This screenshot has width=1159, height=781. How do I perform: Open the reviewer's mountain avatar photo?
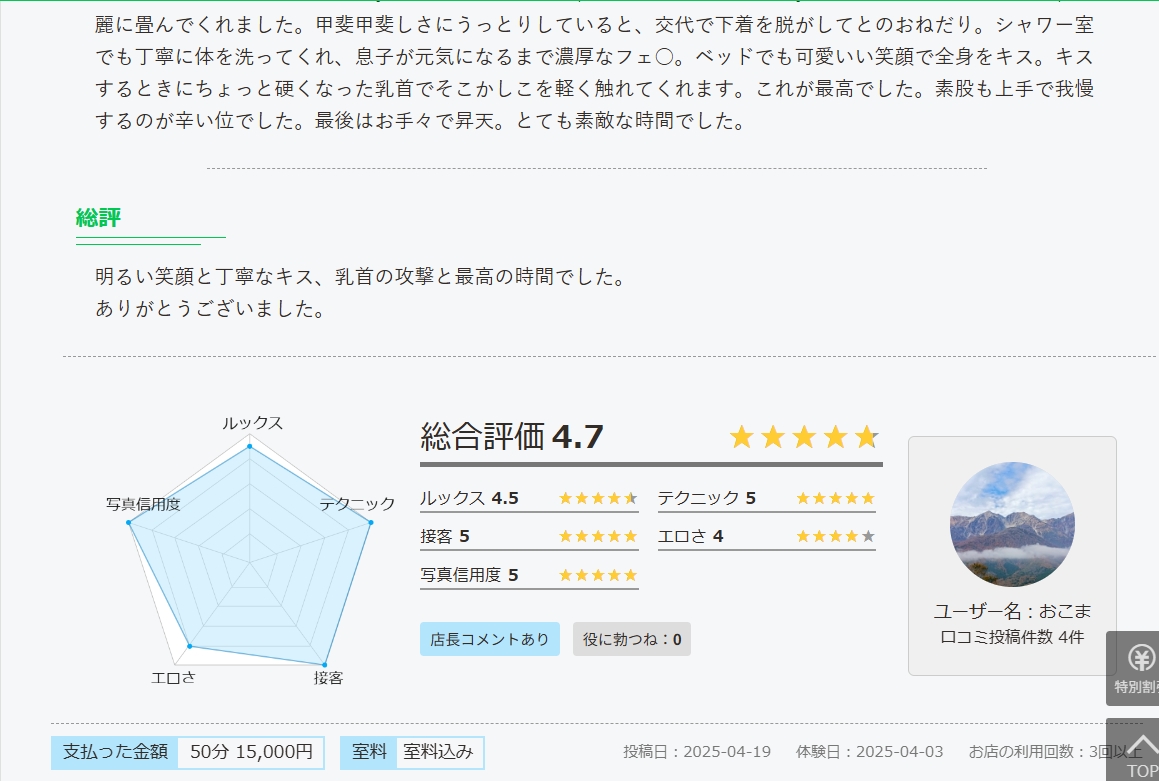point(1012,524)
